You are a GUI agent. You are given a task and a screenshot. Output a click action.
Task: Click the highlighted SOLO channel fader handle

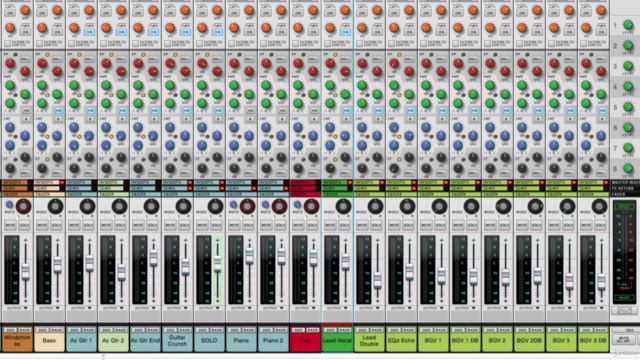218,264
